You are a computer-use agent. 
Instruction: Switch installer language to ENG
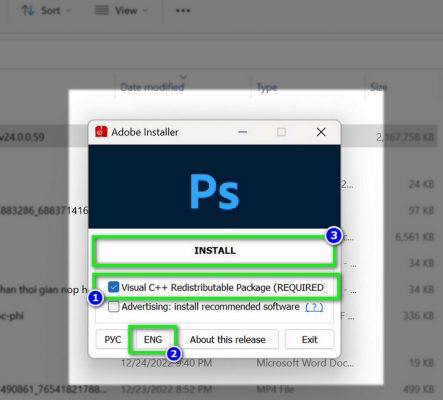153,339
